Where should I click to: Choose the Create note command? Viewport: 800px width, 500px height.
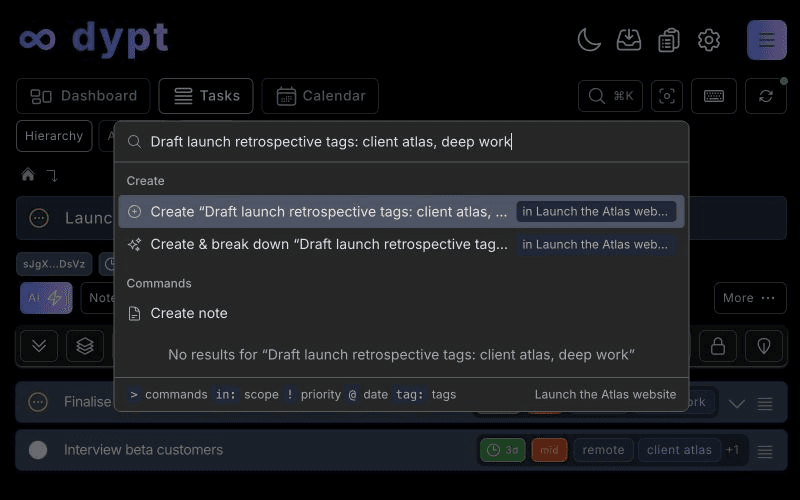pos(402,313)
